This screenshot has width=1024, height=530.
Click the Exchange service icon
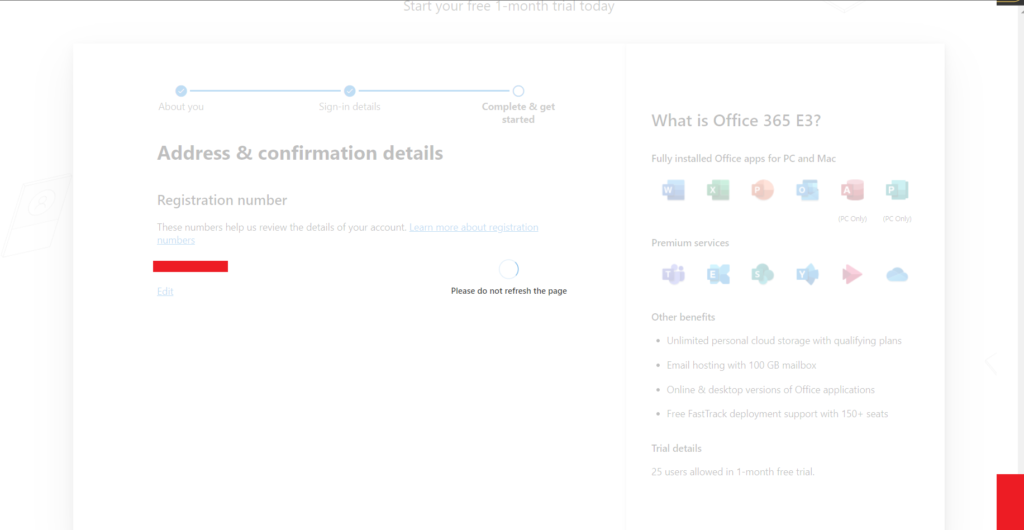click(x=718, y=275)
